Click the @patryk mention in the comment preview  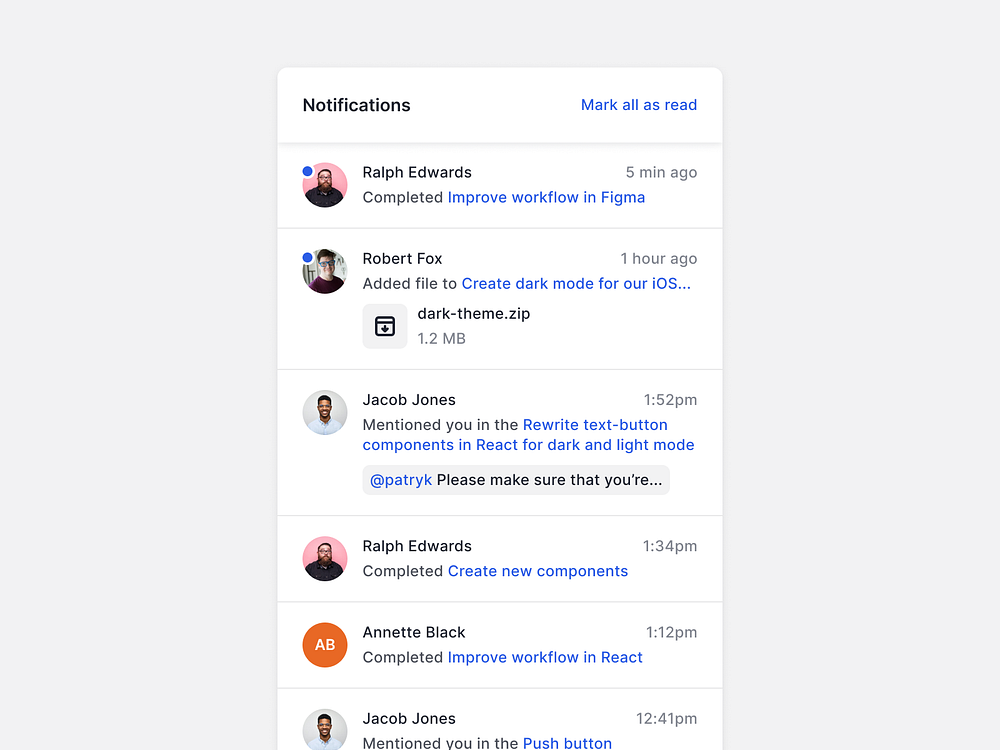coord(400,479)
